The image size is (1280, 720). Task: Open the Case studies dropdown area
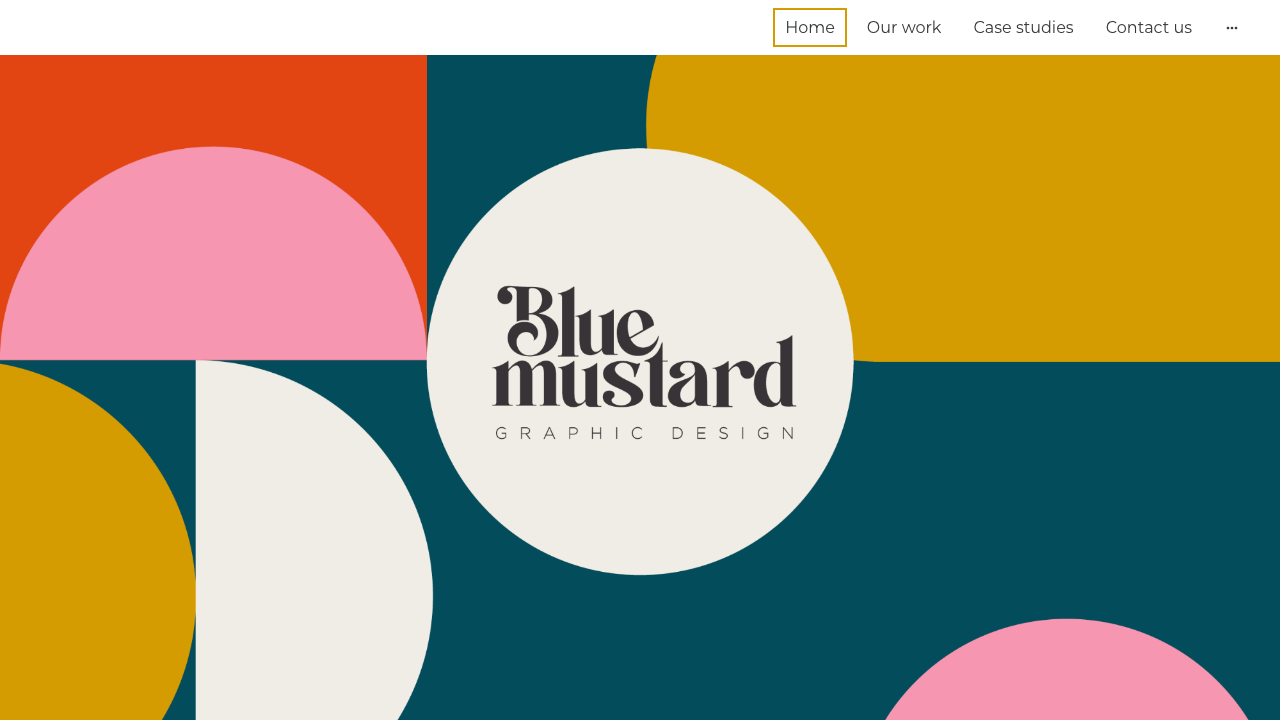(x=1023, y=27)
